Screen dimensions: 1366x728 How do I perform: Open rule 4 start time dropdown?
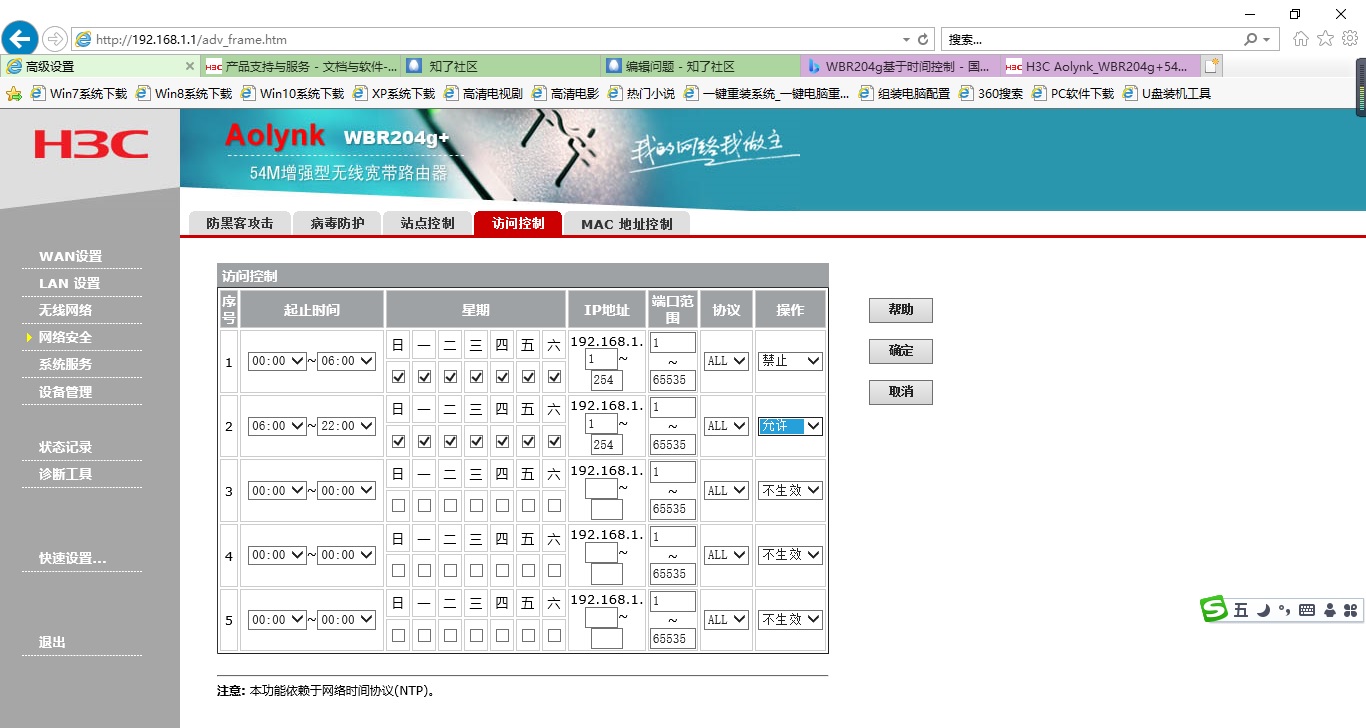pyautogui.click(x=277, y=555)
